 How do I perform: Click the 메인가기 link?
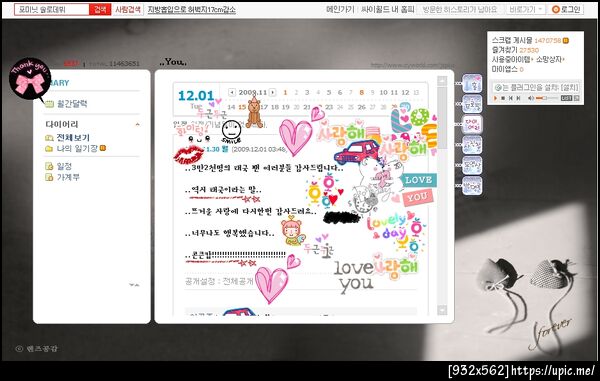coord(340,10)
